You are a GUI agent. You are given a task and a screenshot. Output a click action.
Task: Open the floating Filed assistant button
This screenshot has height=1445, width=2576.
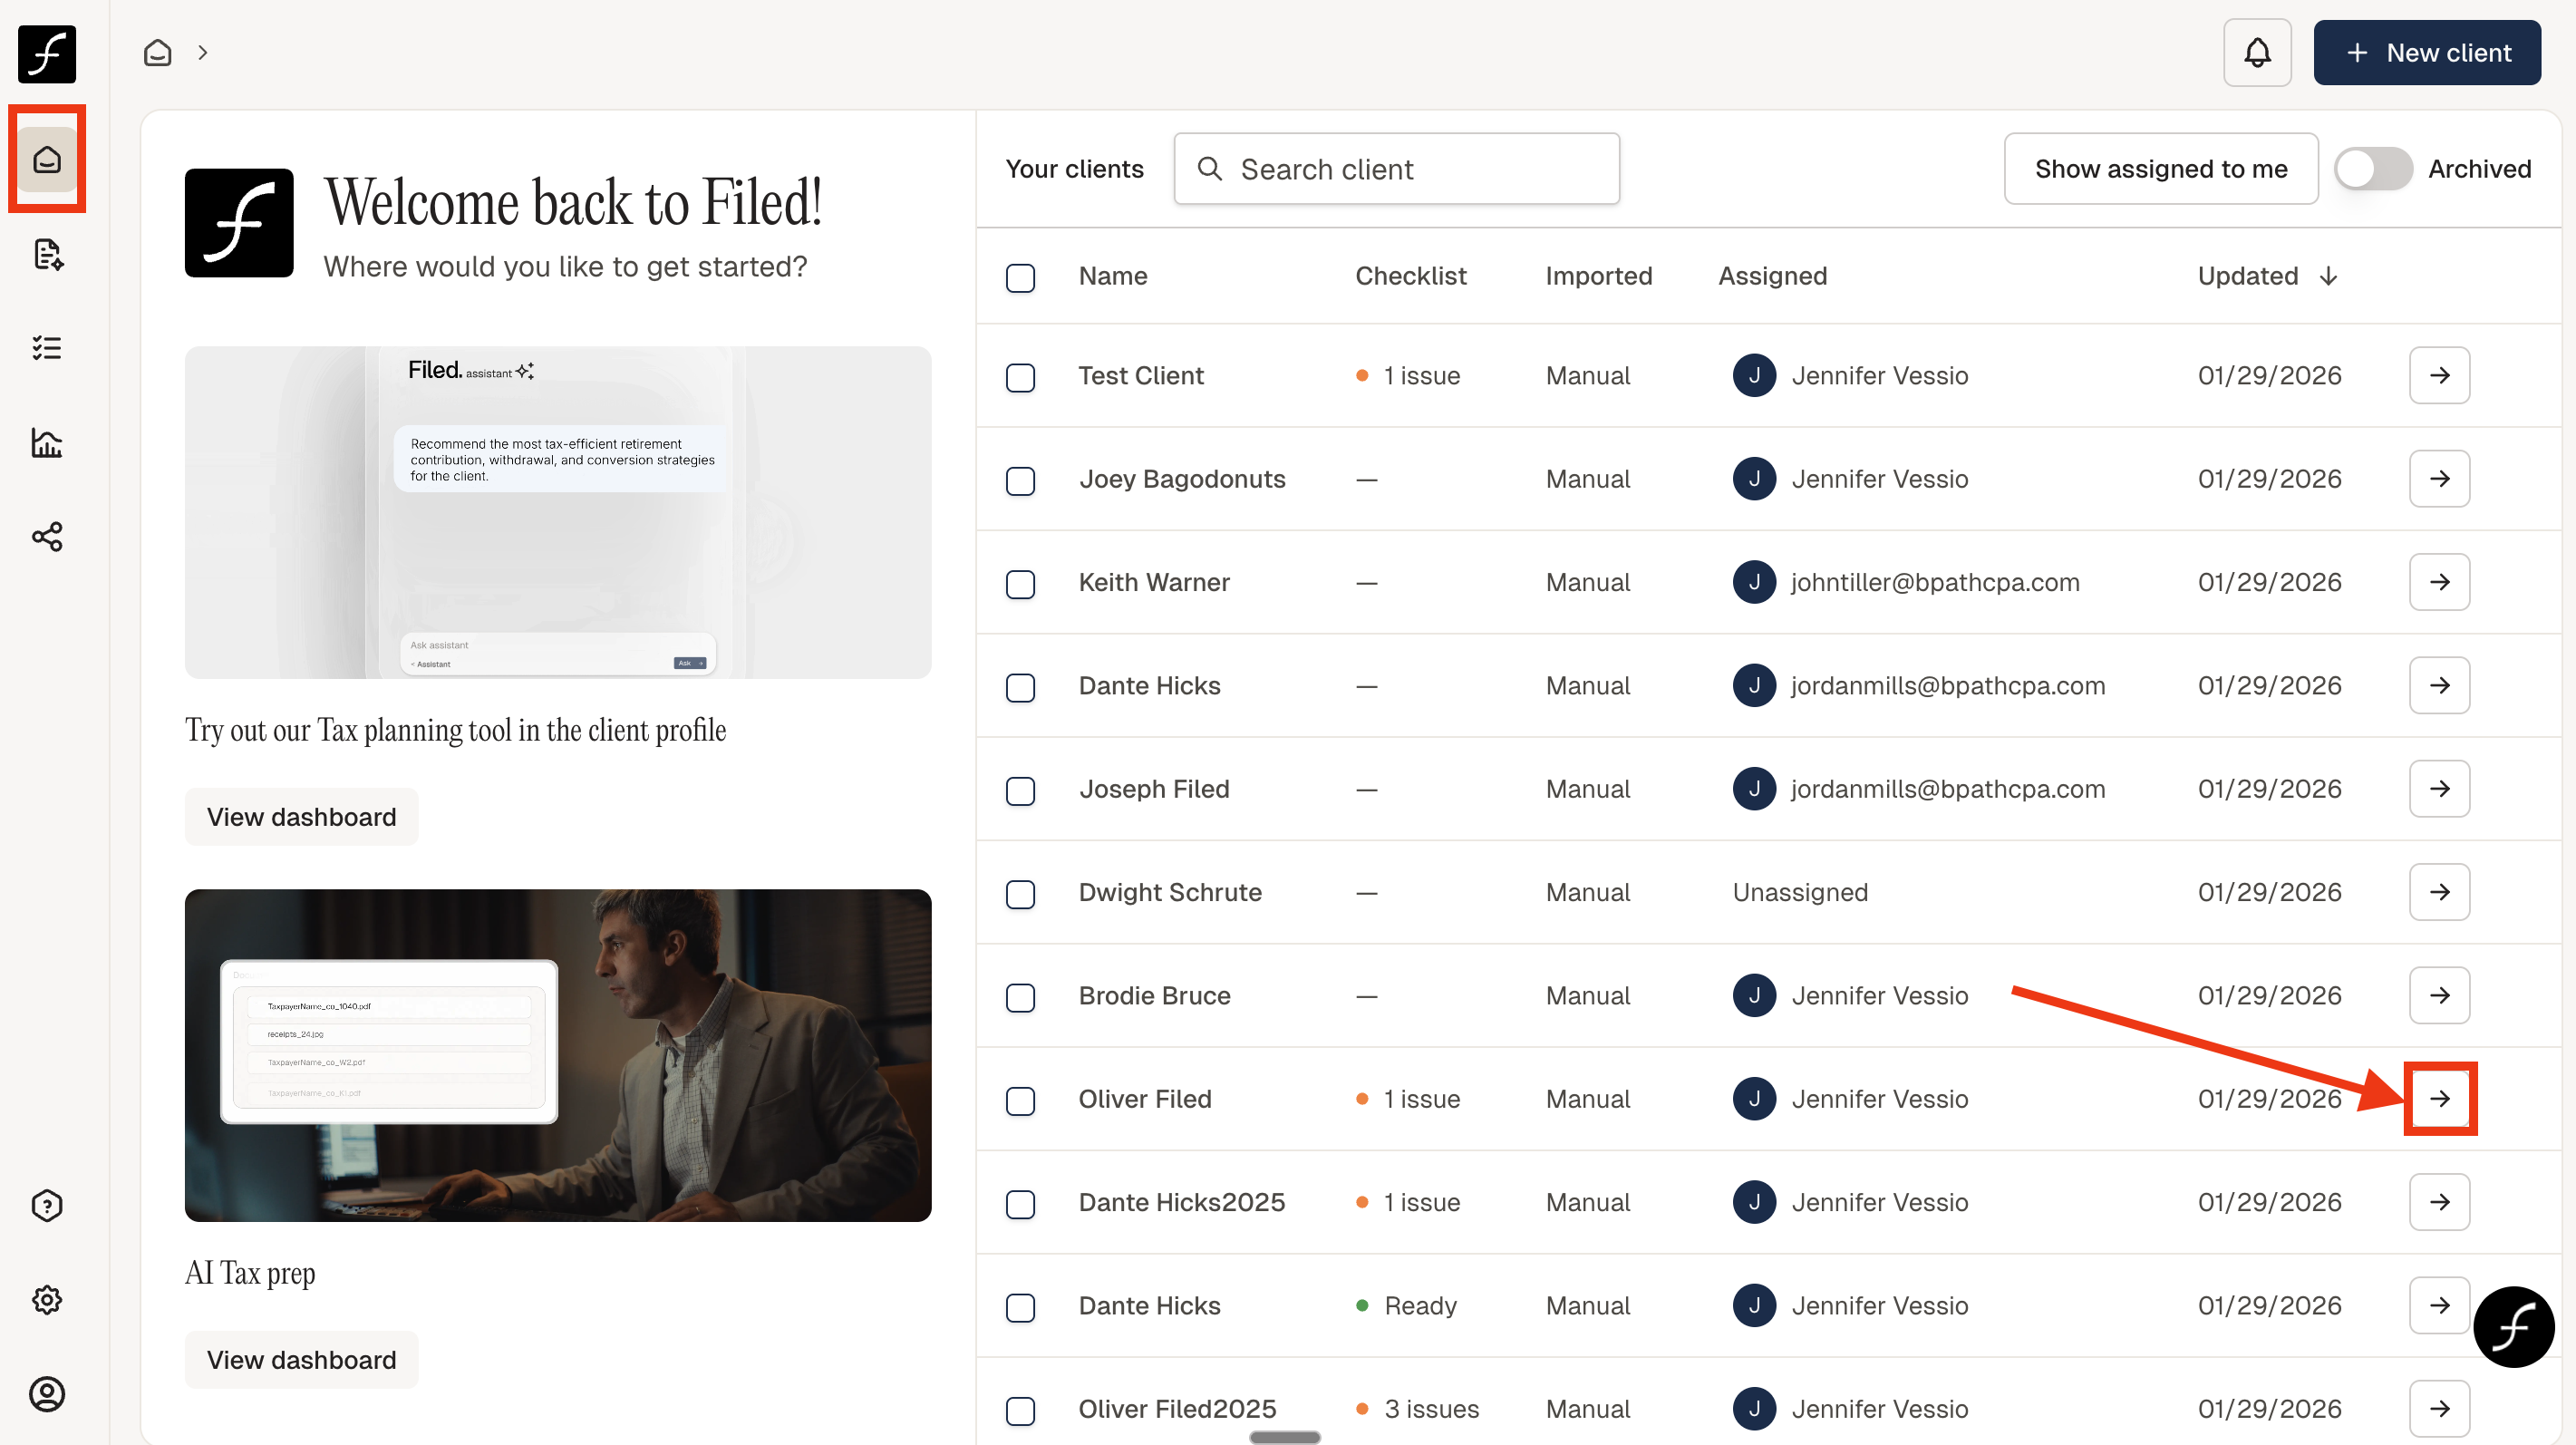pyautogui.click(x=2513, y=1327)
